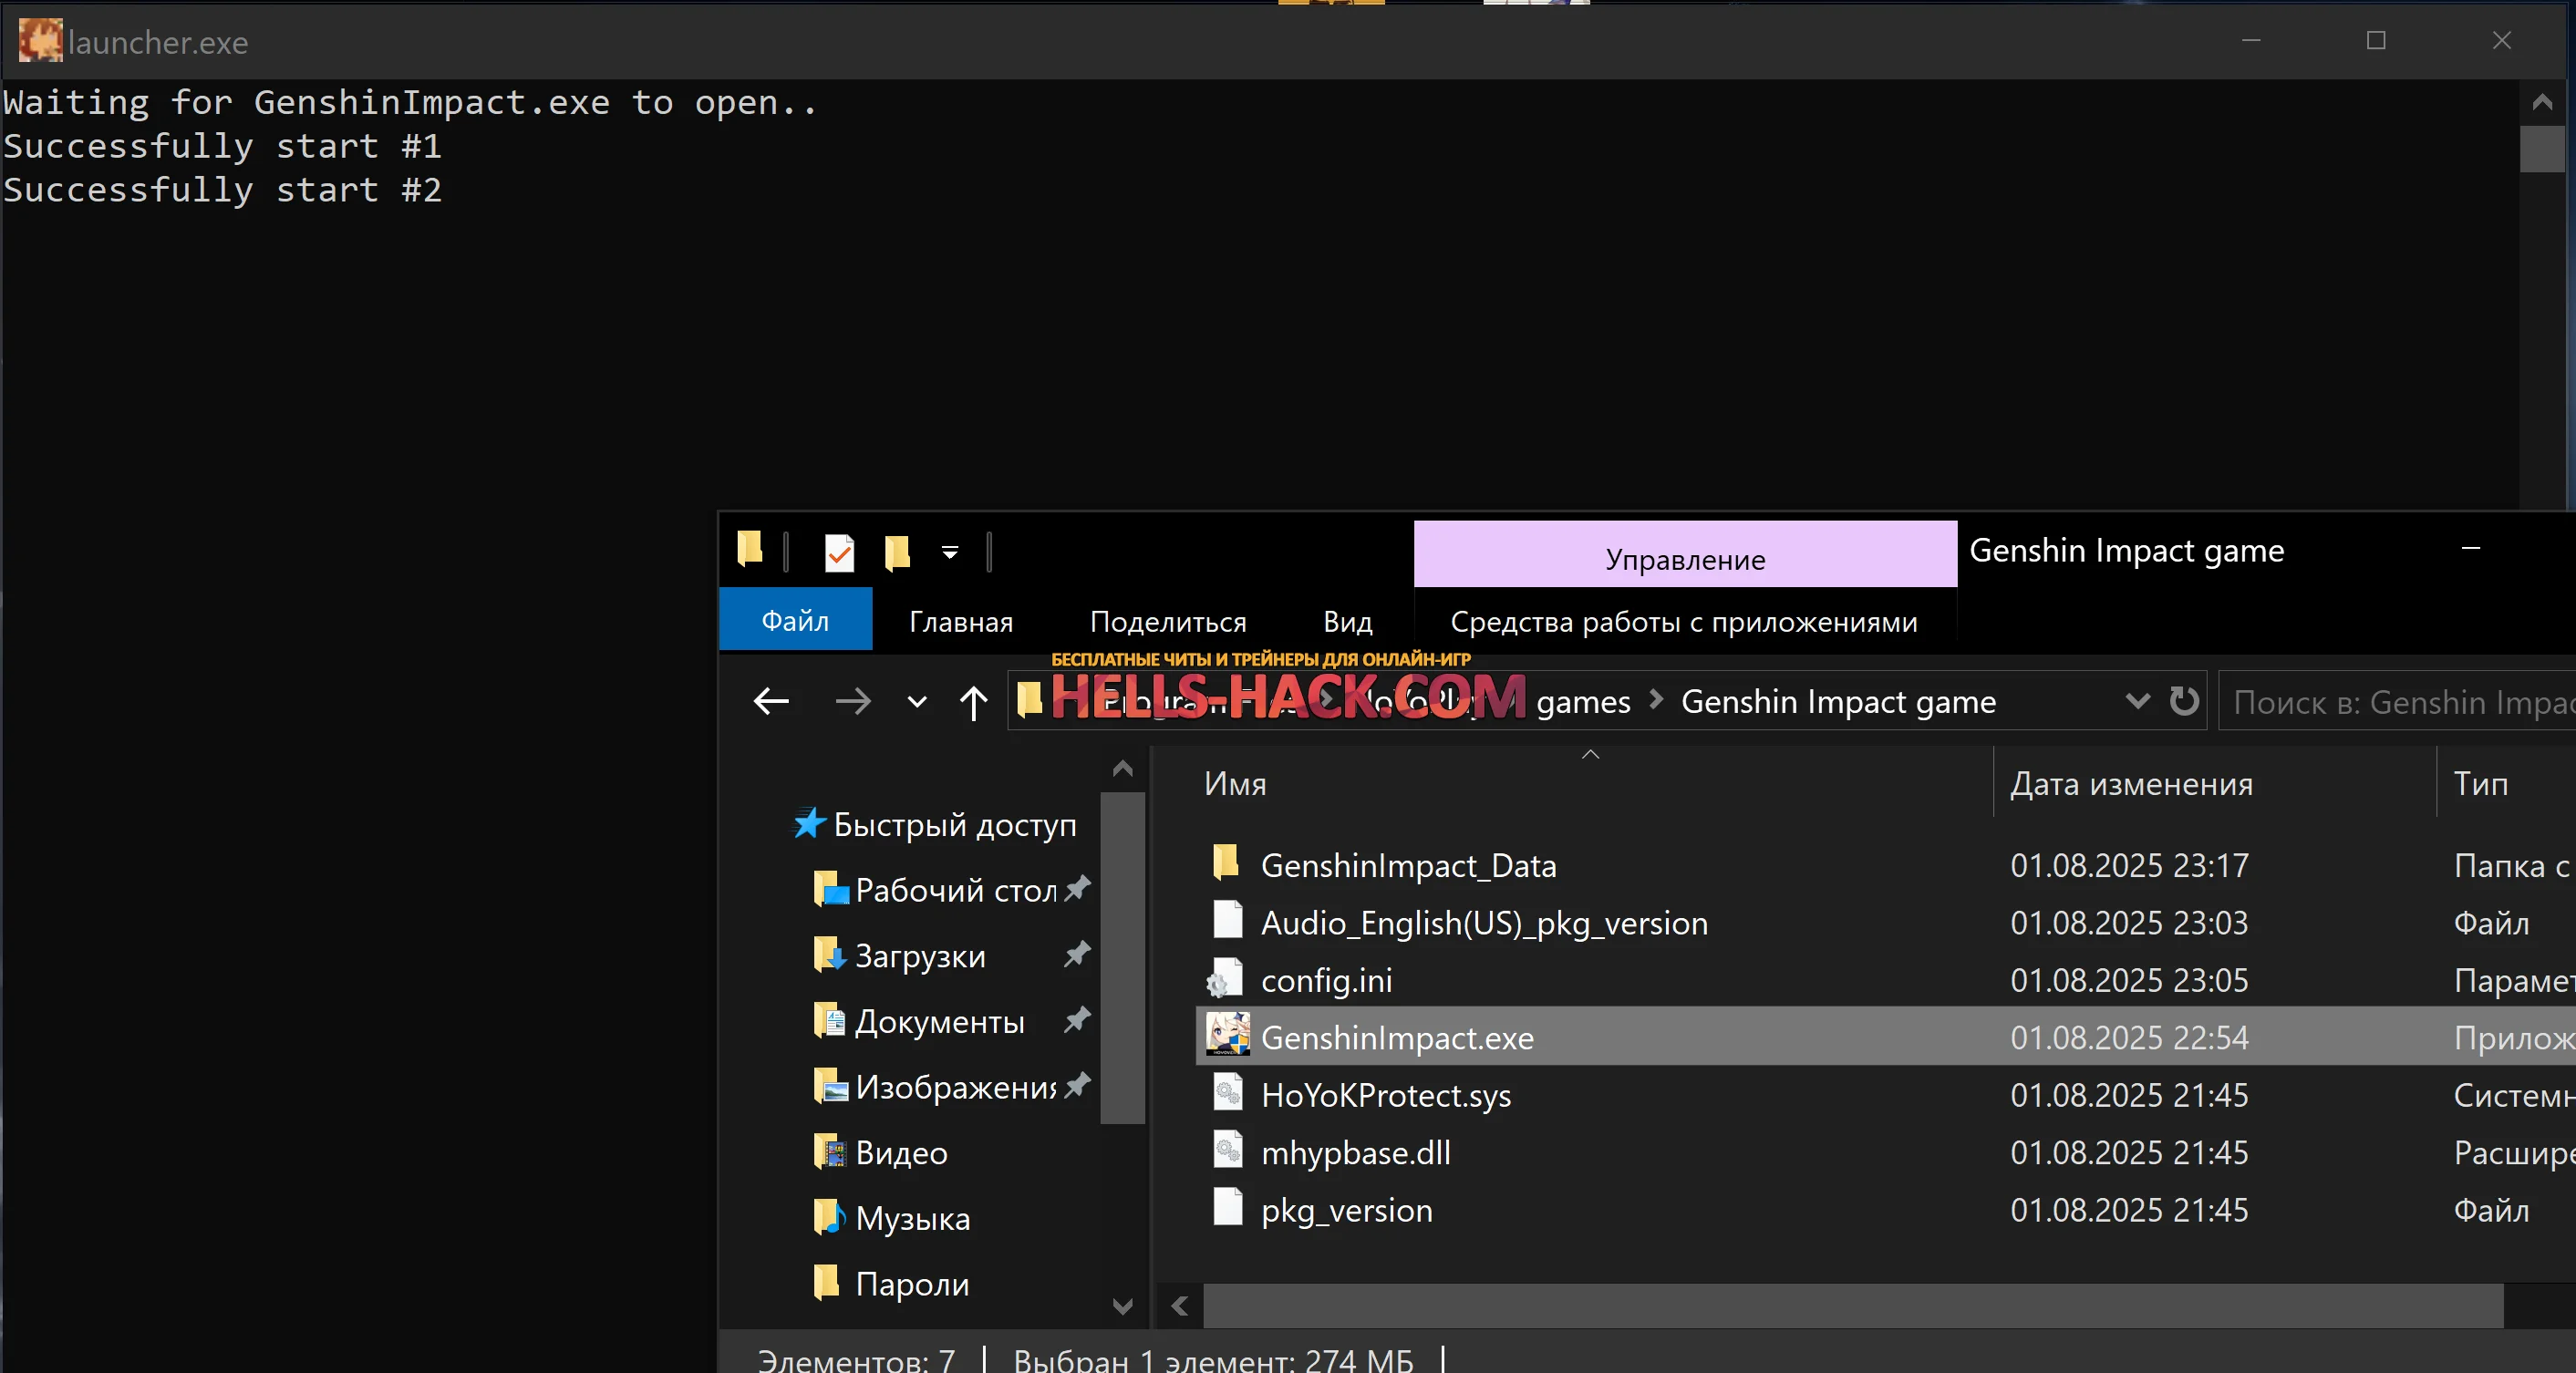Click the Audio_English(US)_pkg_version file name
Screen dimensions: 2576x1373
point(1484,923)
